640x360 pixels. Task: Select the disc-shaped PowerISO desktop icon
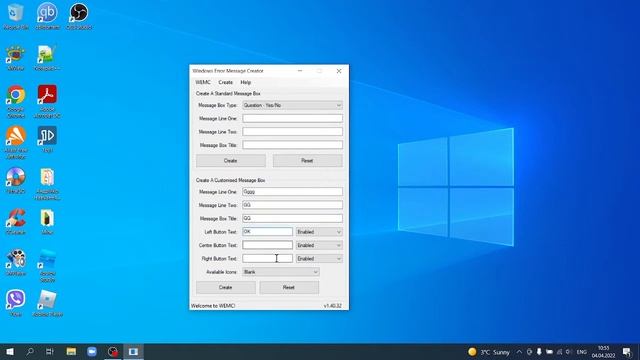16,180
